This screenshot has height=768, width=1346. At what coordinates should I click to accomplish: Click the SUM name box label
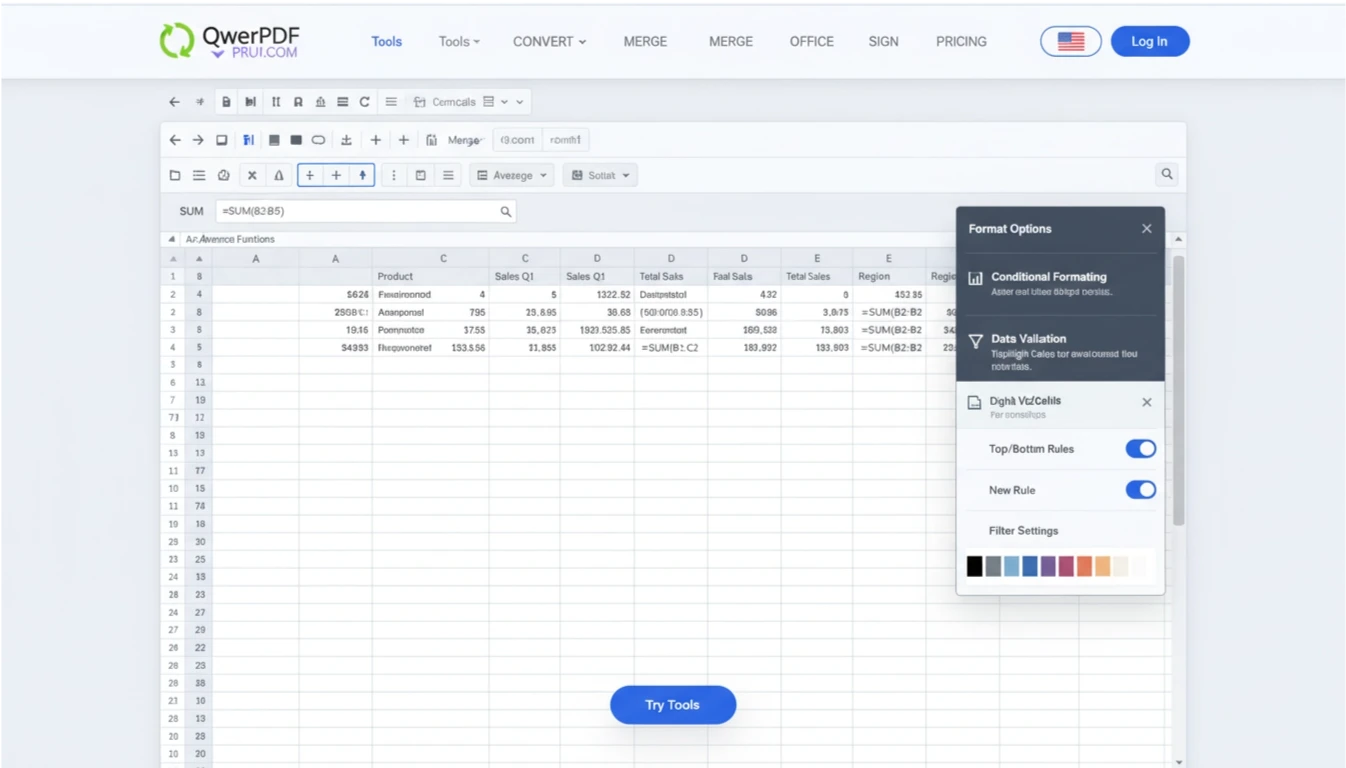click(191, 211)
